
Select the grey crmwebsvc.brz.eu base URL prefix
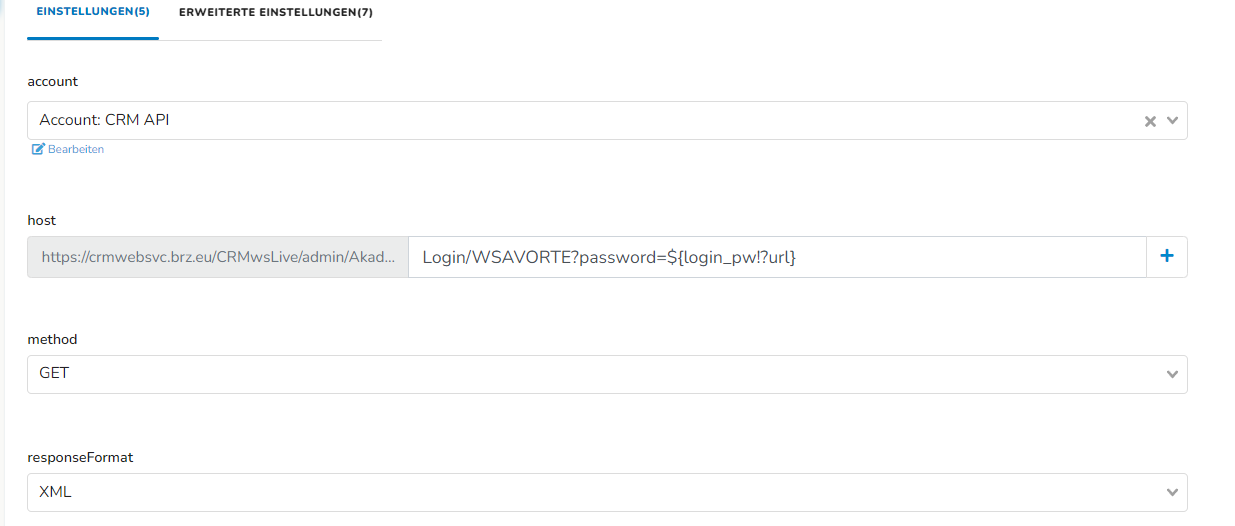pyautogui.click(x=218, y=257)
